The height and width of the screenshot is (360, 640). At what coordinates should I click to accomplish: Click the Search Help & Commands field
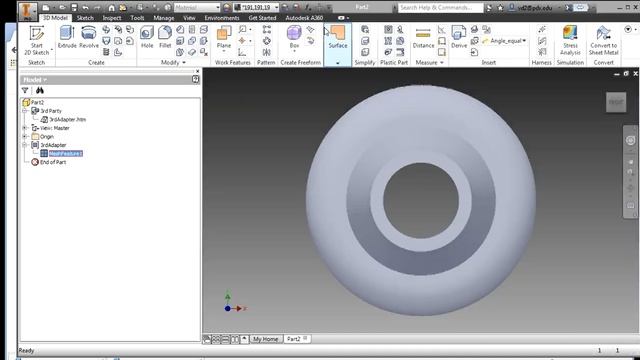click(x=440, y=7)
